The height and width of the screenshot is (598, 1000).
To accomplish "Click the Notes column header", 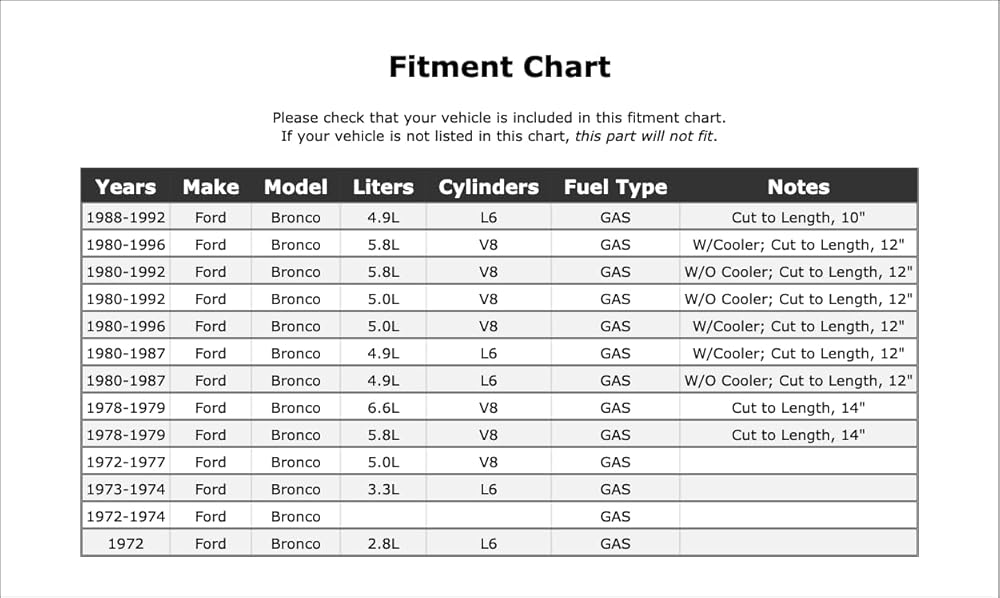I will pos(798,187).
